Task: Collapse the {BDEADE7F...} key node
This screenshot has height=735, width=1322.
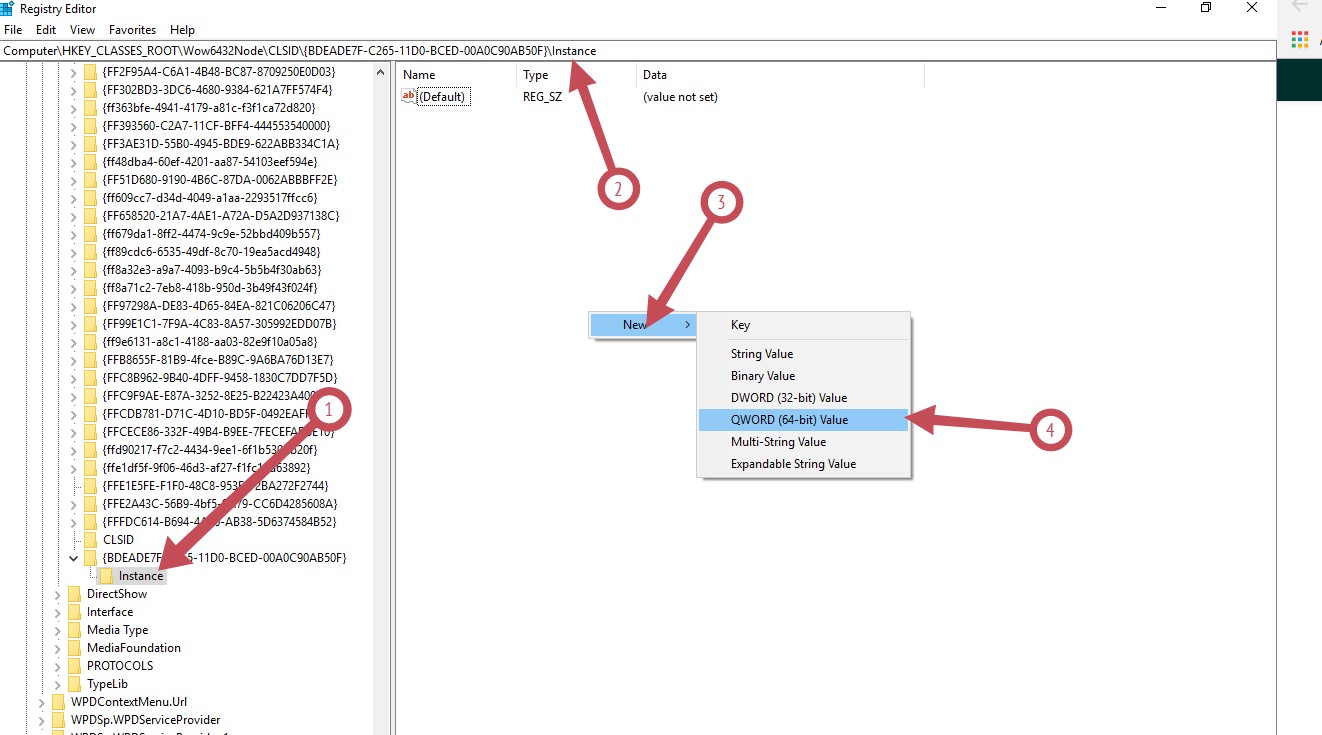Action: coord(73,558)
